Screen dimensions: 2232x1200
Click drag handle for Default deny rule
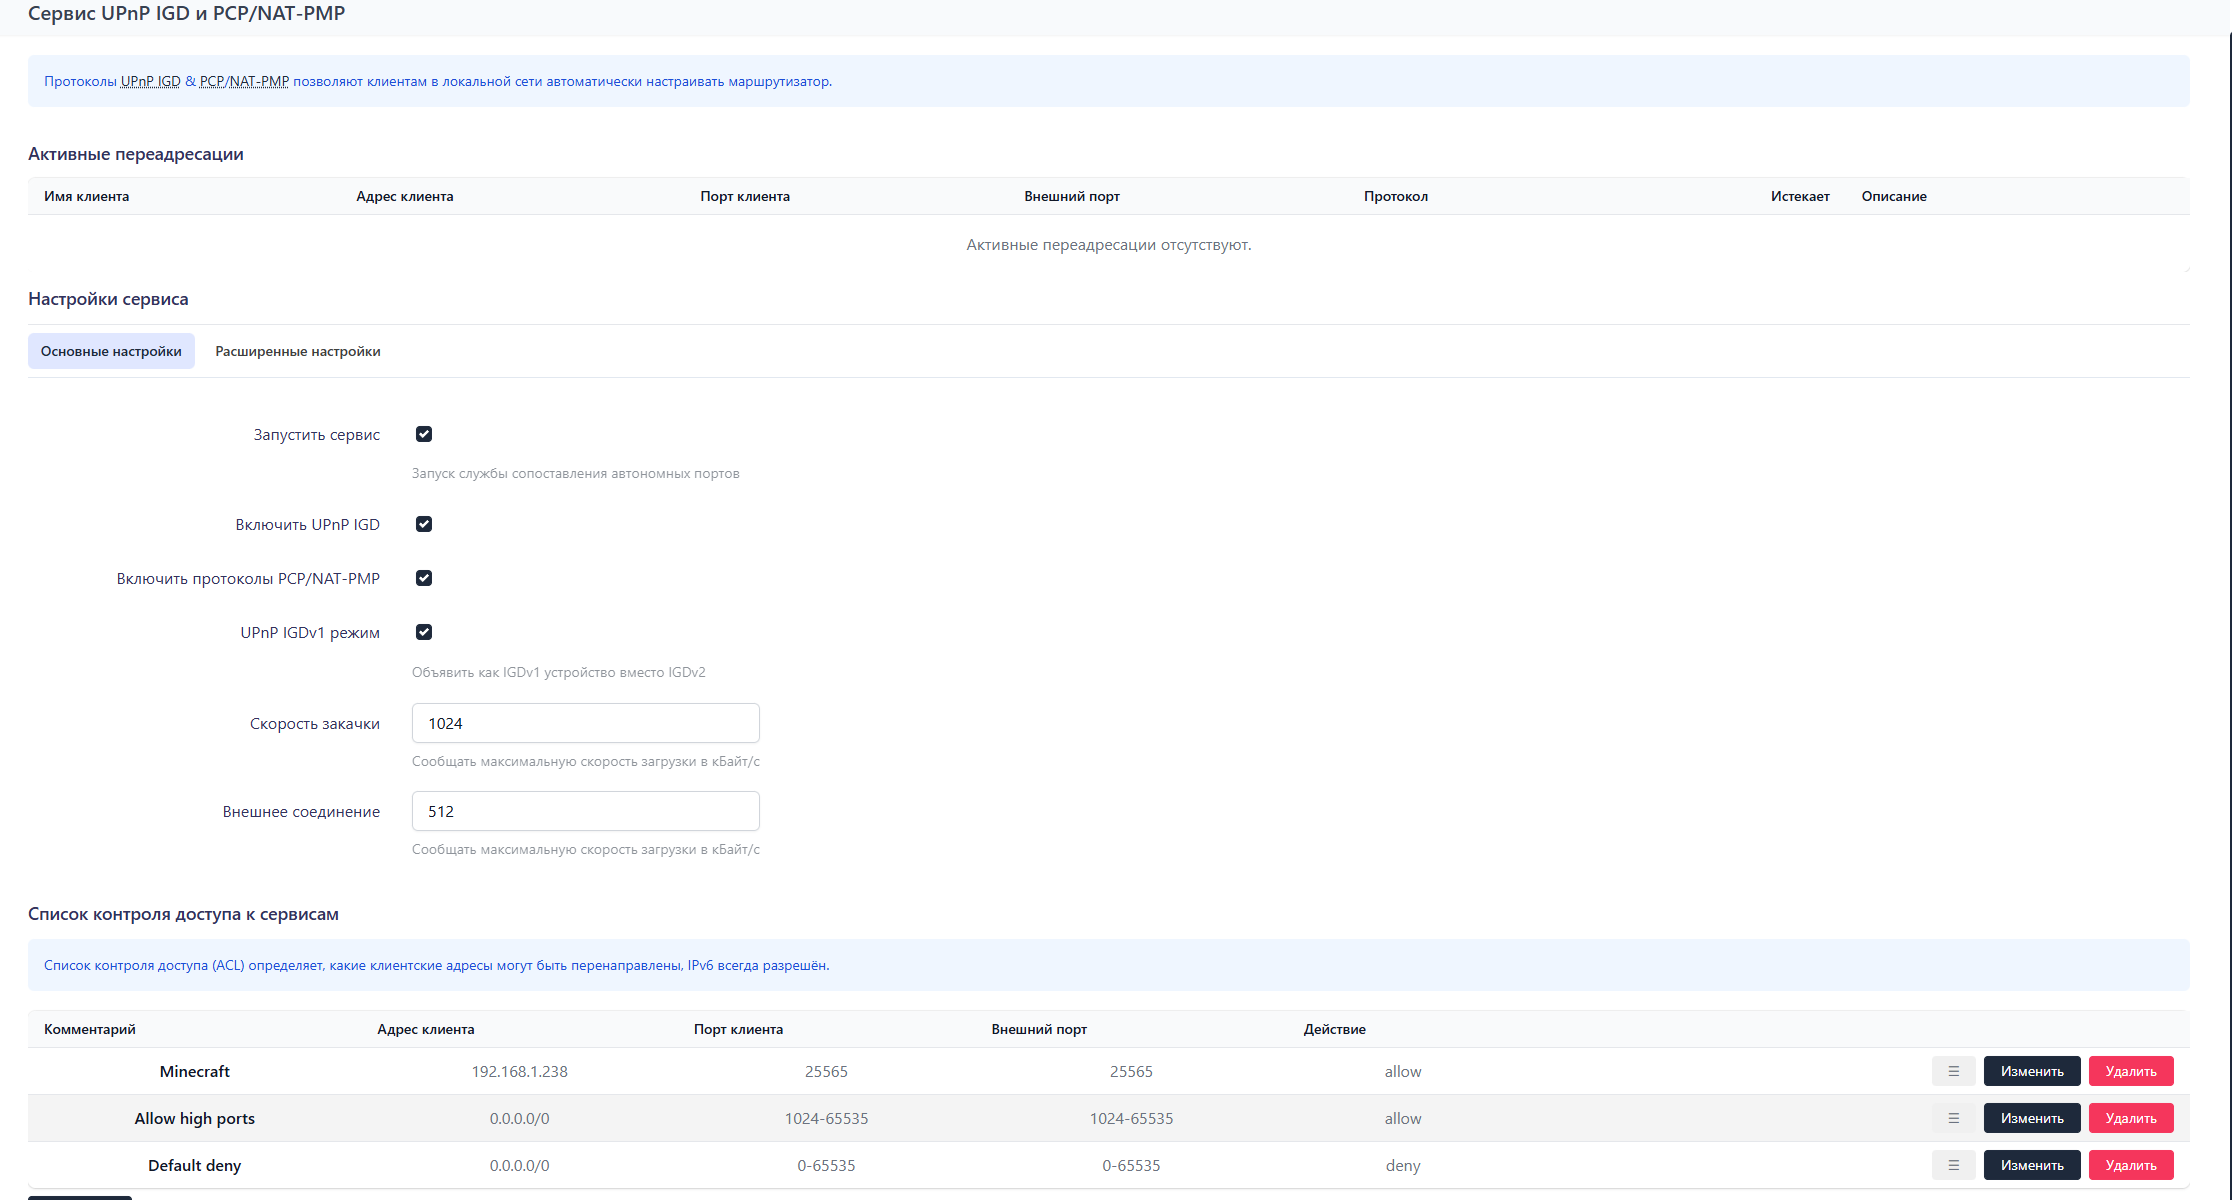(1953, 1165)
